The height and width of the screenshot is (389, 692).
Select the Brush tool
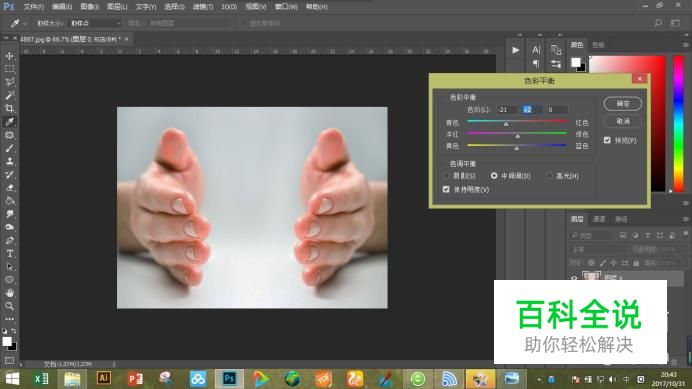coord(9,148)
